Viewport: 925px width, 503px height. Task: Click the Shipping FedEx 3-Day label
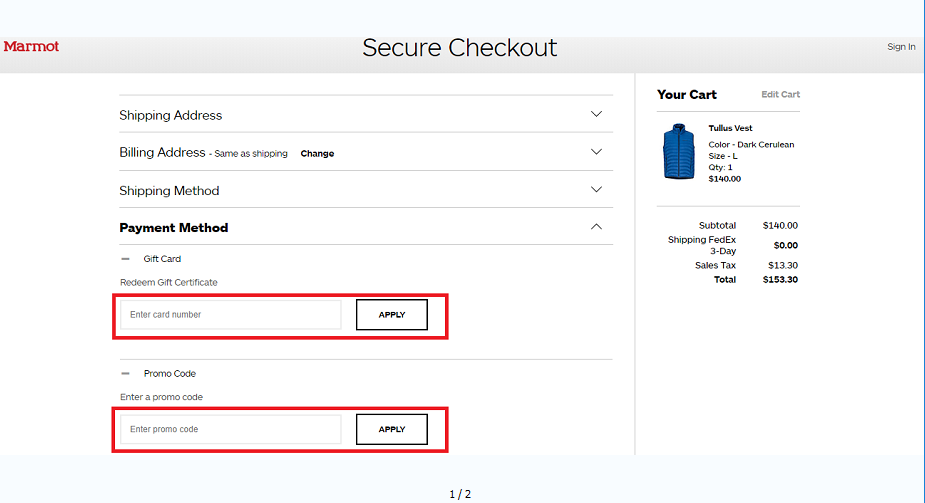point(702,245)
